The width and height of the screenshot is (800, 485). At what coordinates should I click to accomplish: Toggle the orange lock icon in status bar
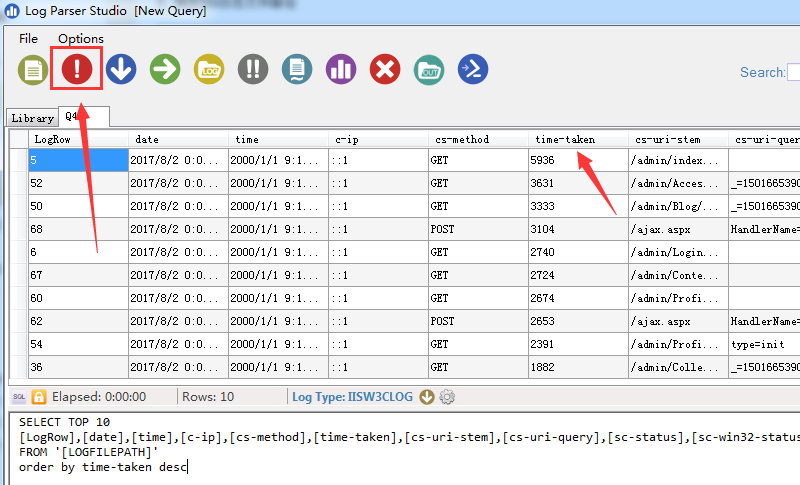[39, 397]
